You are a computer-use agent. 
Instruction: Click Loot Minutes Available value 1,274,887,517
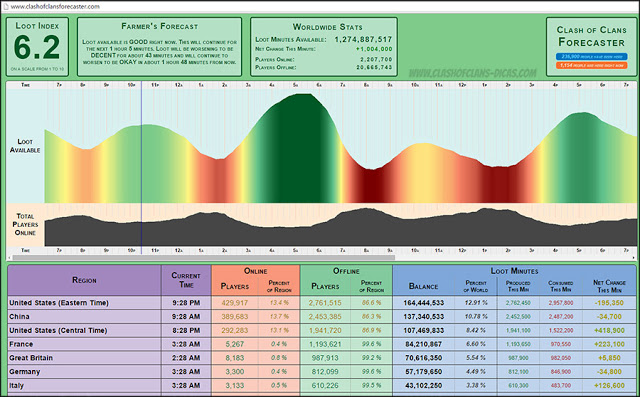[363, 40]
